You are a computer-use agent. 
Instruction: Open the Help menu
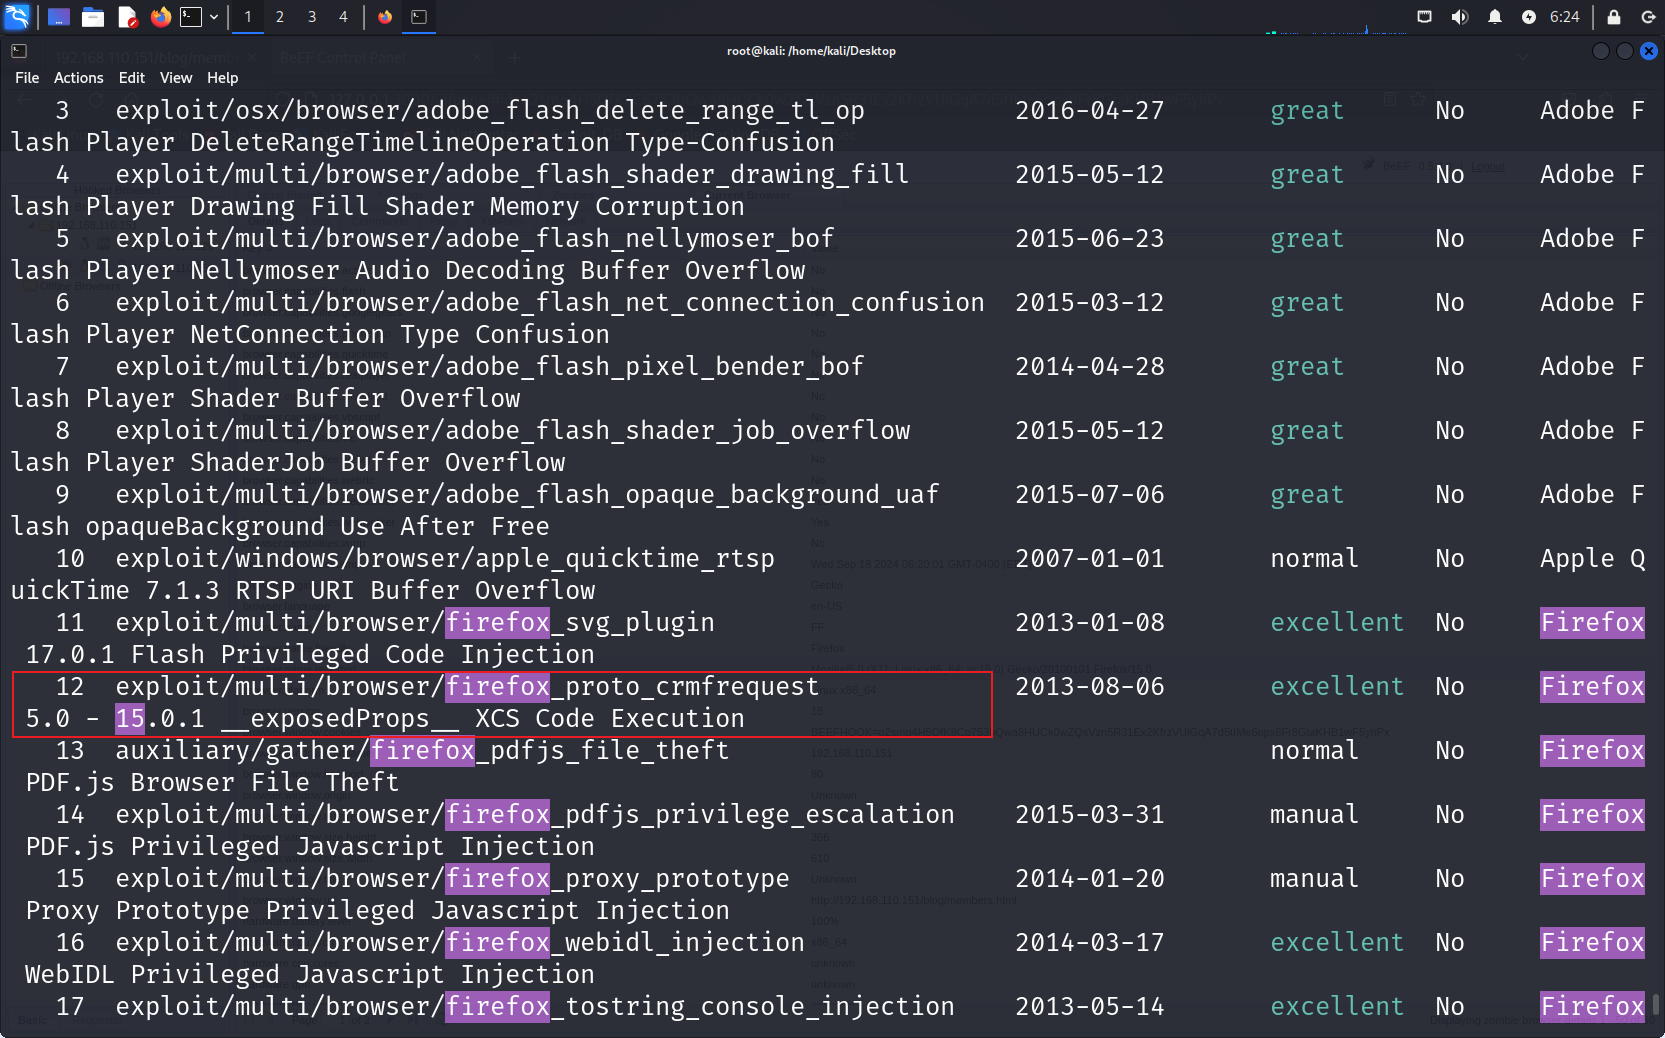pos(222,78)
